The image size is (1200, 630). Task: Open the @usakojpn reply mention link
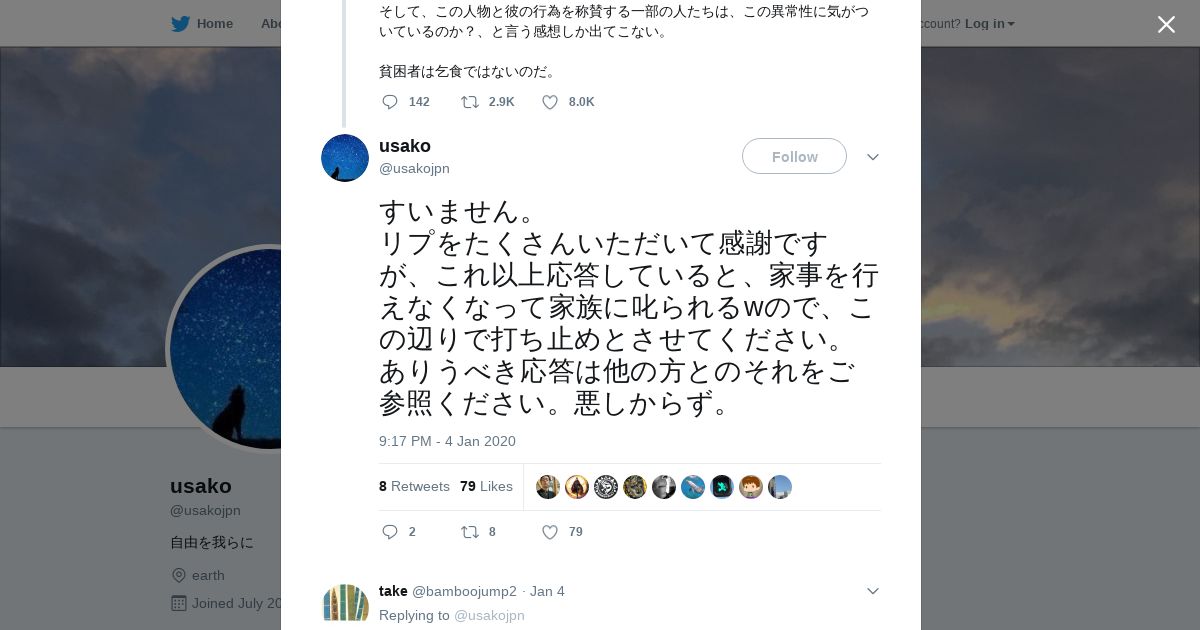(x=489, y=615)
